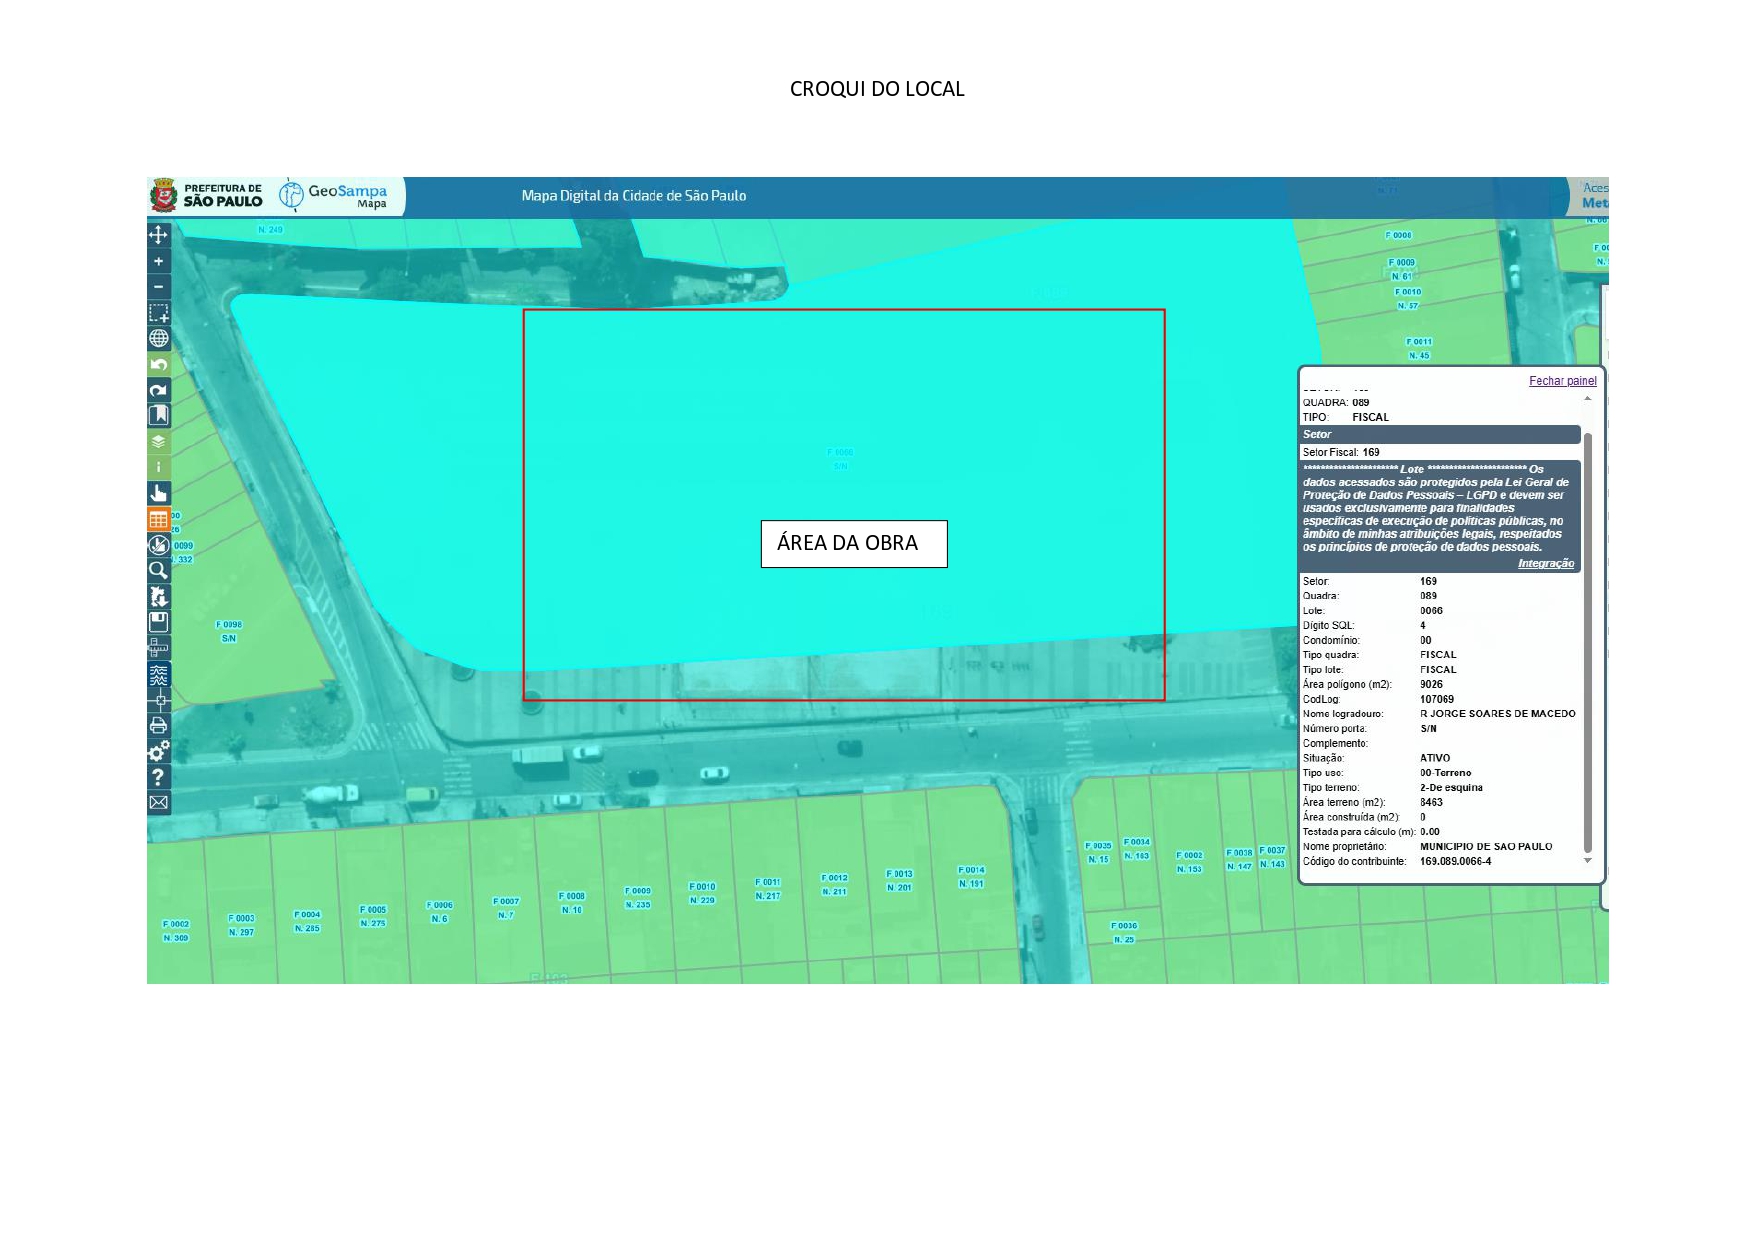Click the scrollbar up arrow in info panel
1755x1241 pixels.
[1587, 399]
